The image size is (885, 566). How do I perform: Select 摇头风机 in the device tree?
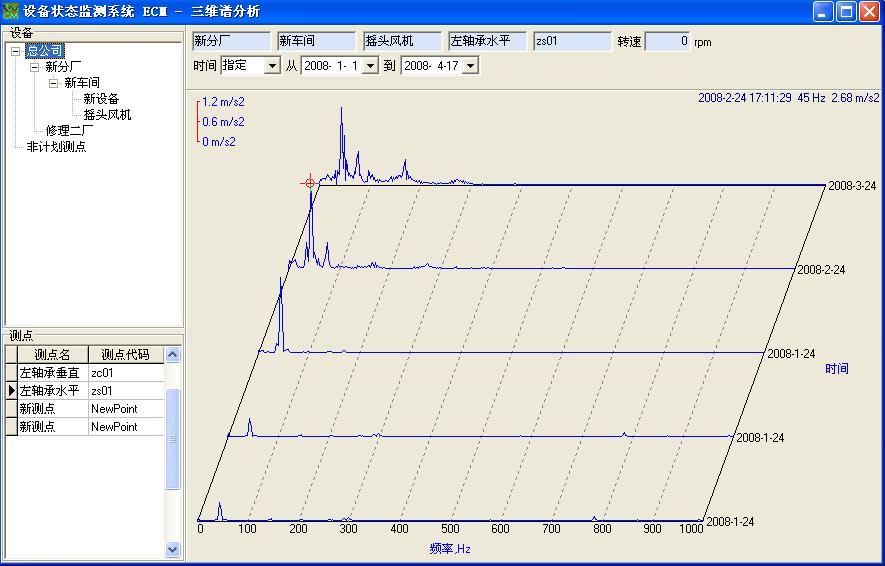coord(107,115)
